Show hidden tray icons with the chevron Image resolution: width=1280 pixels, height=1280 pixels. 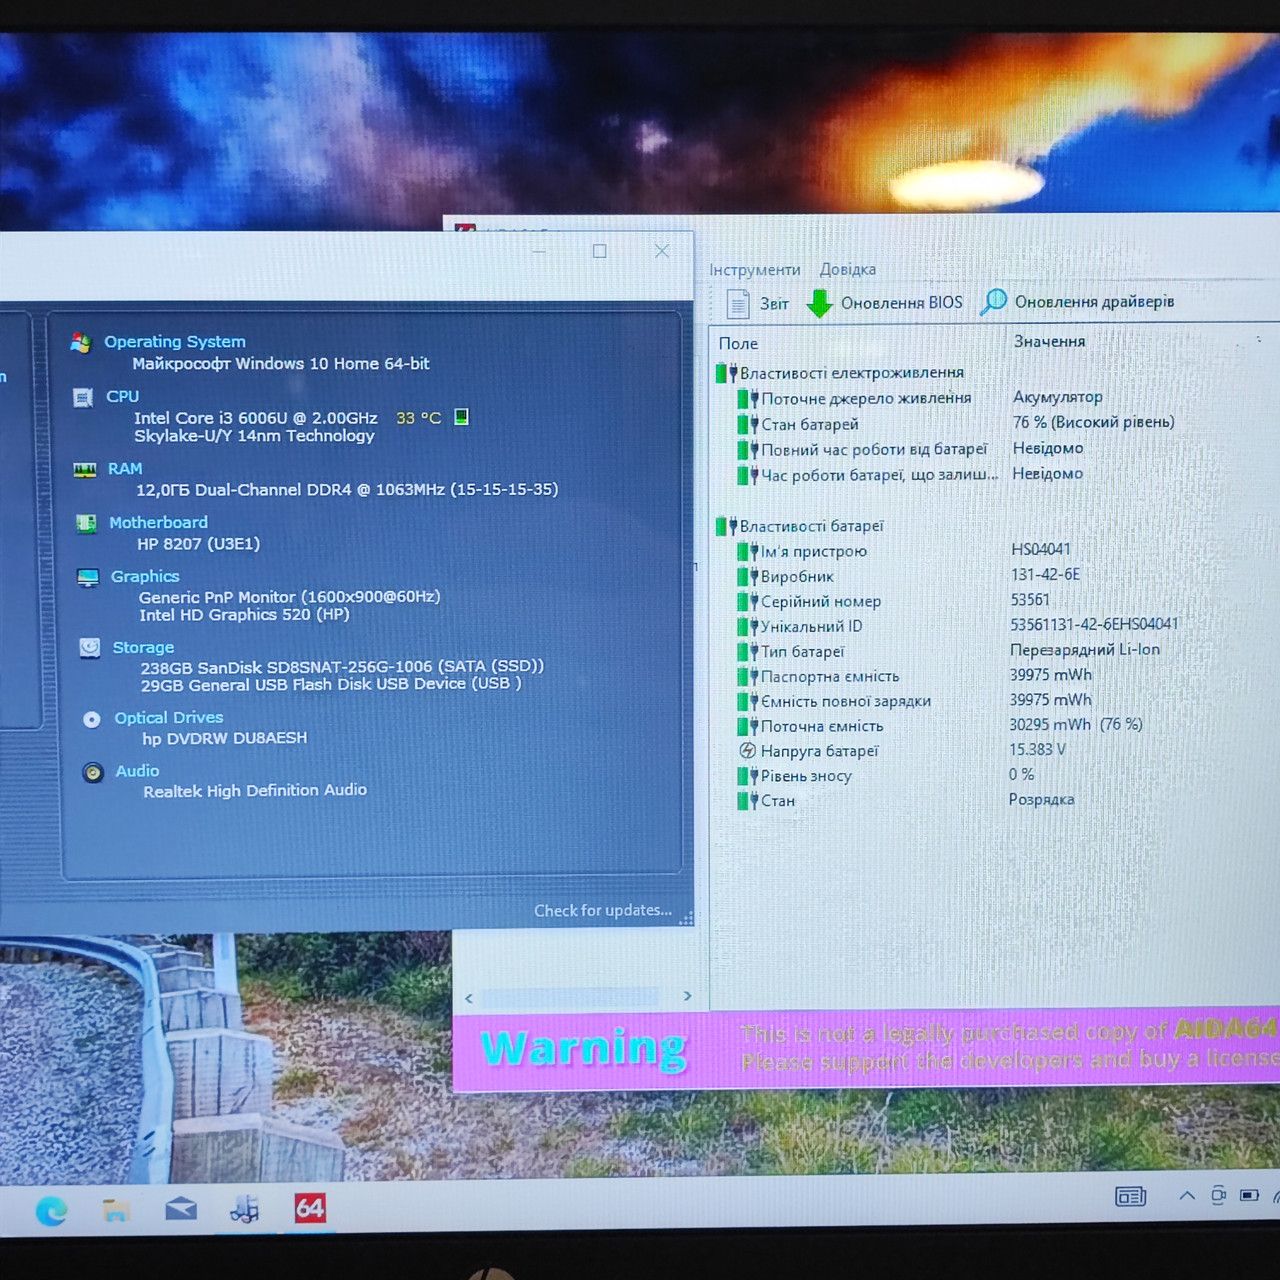click(x=1187, y=1195)
